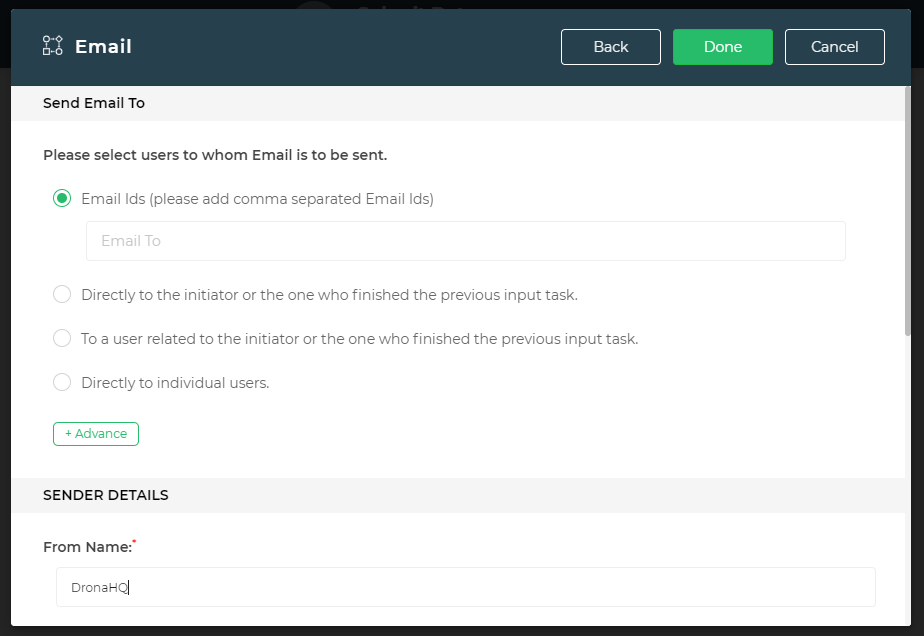Grab the dialog's vertical scrollbar thumb

[908, 210]
